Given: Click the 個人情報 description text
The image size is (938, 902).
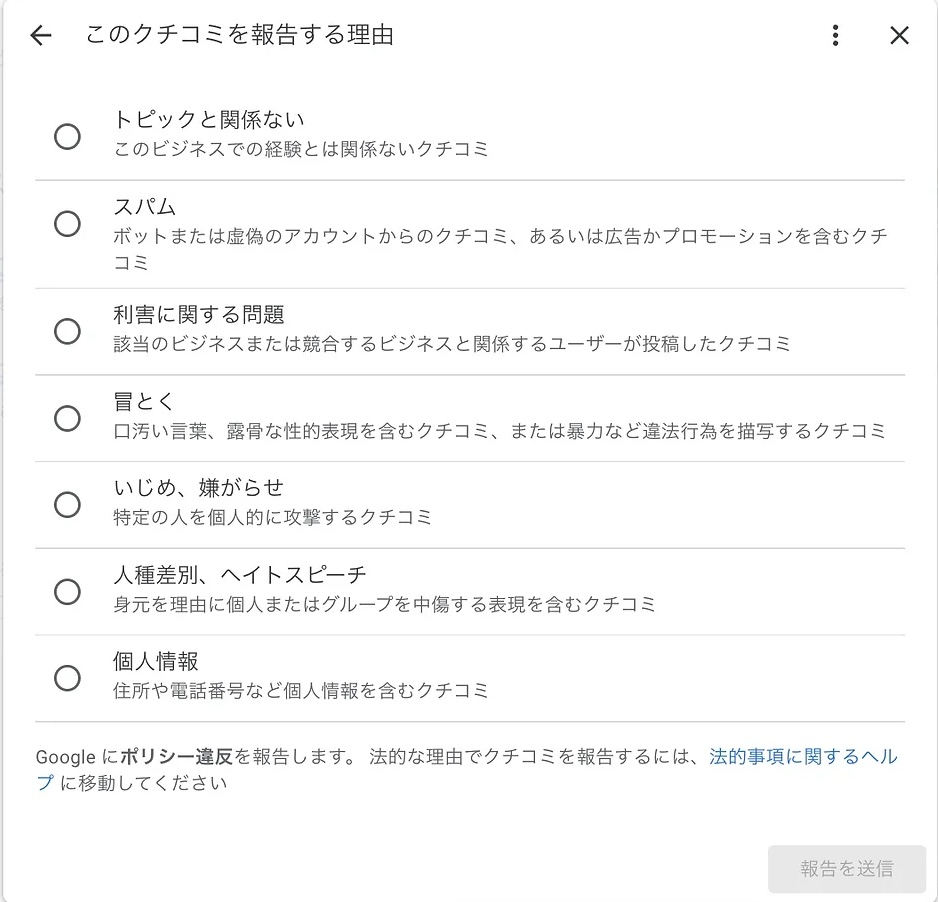Looking at the screenshot, I should (x=300, y=688).
